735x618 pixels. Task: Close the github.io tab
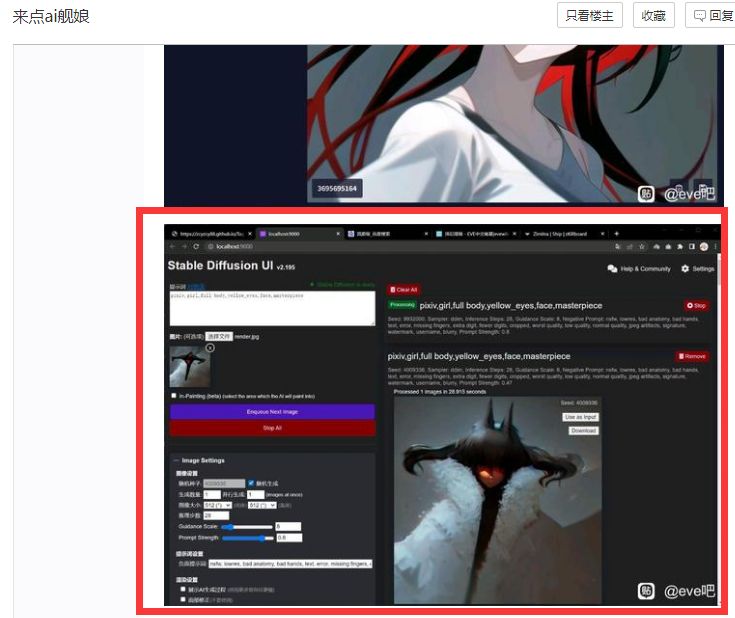coord(250,234)
